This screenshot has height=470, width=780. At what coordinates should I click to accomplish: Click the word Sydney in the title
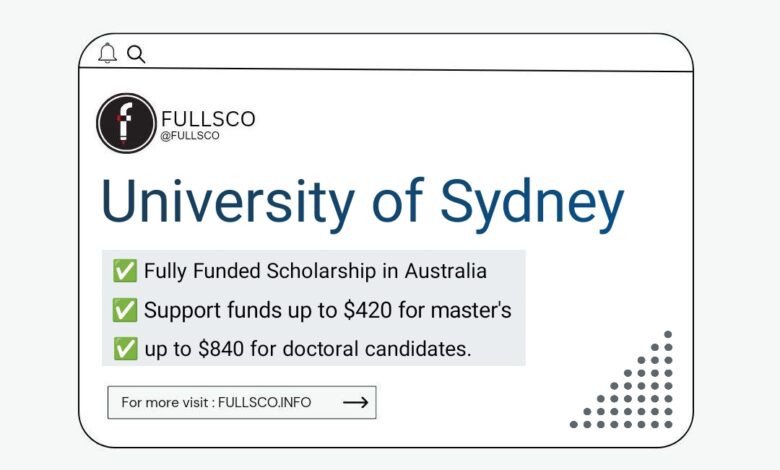(532, 205)
